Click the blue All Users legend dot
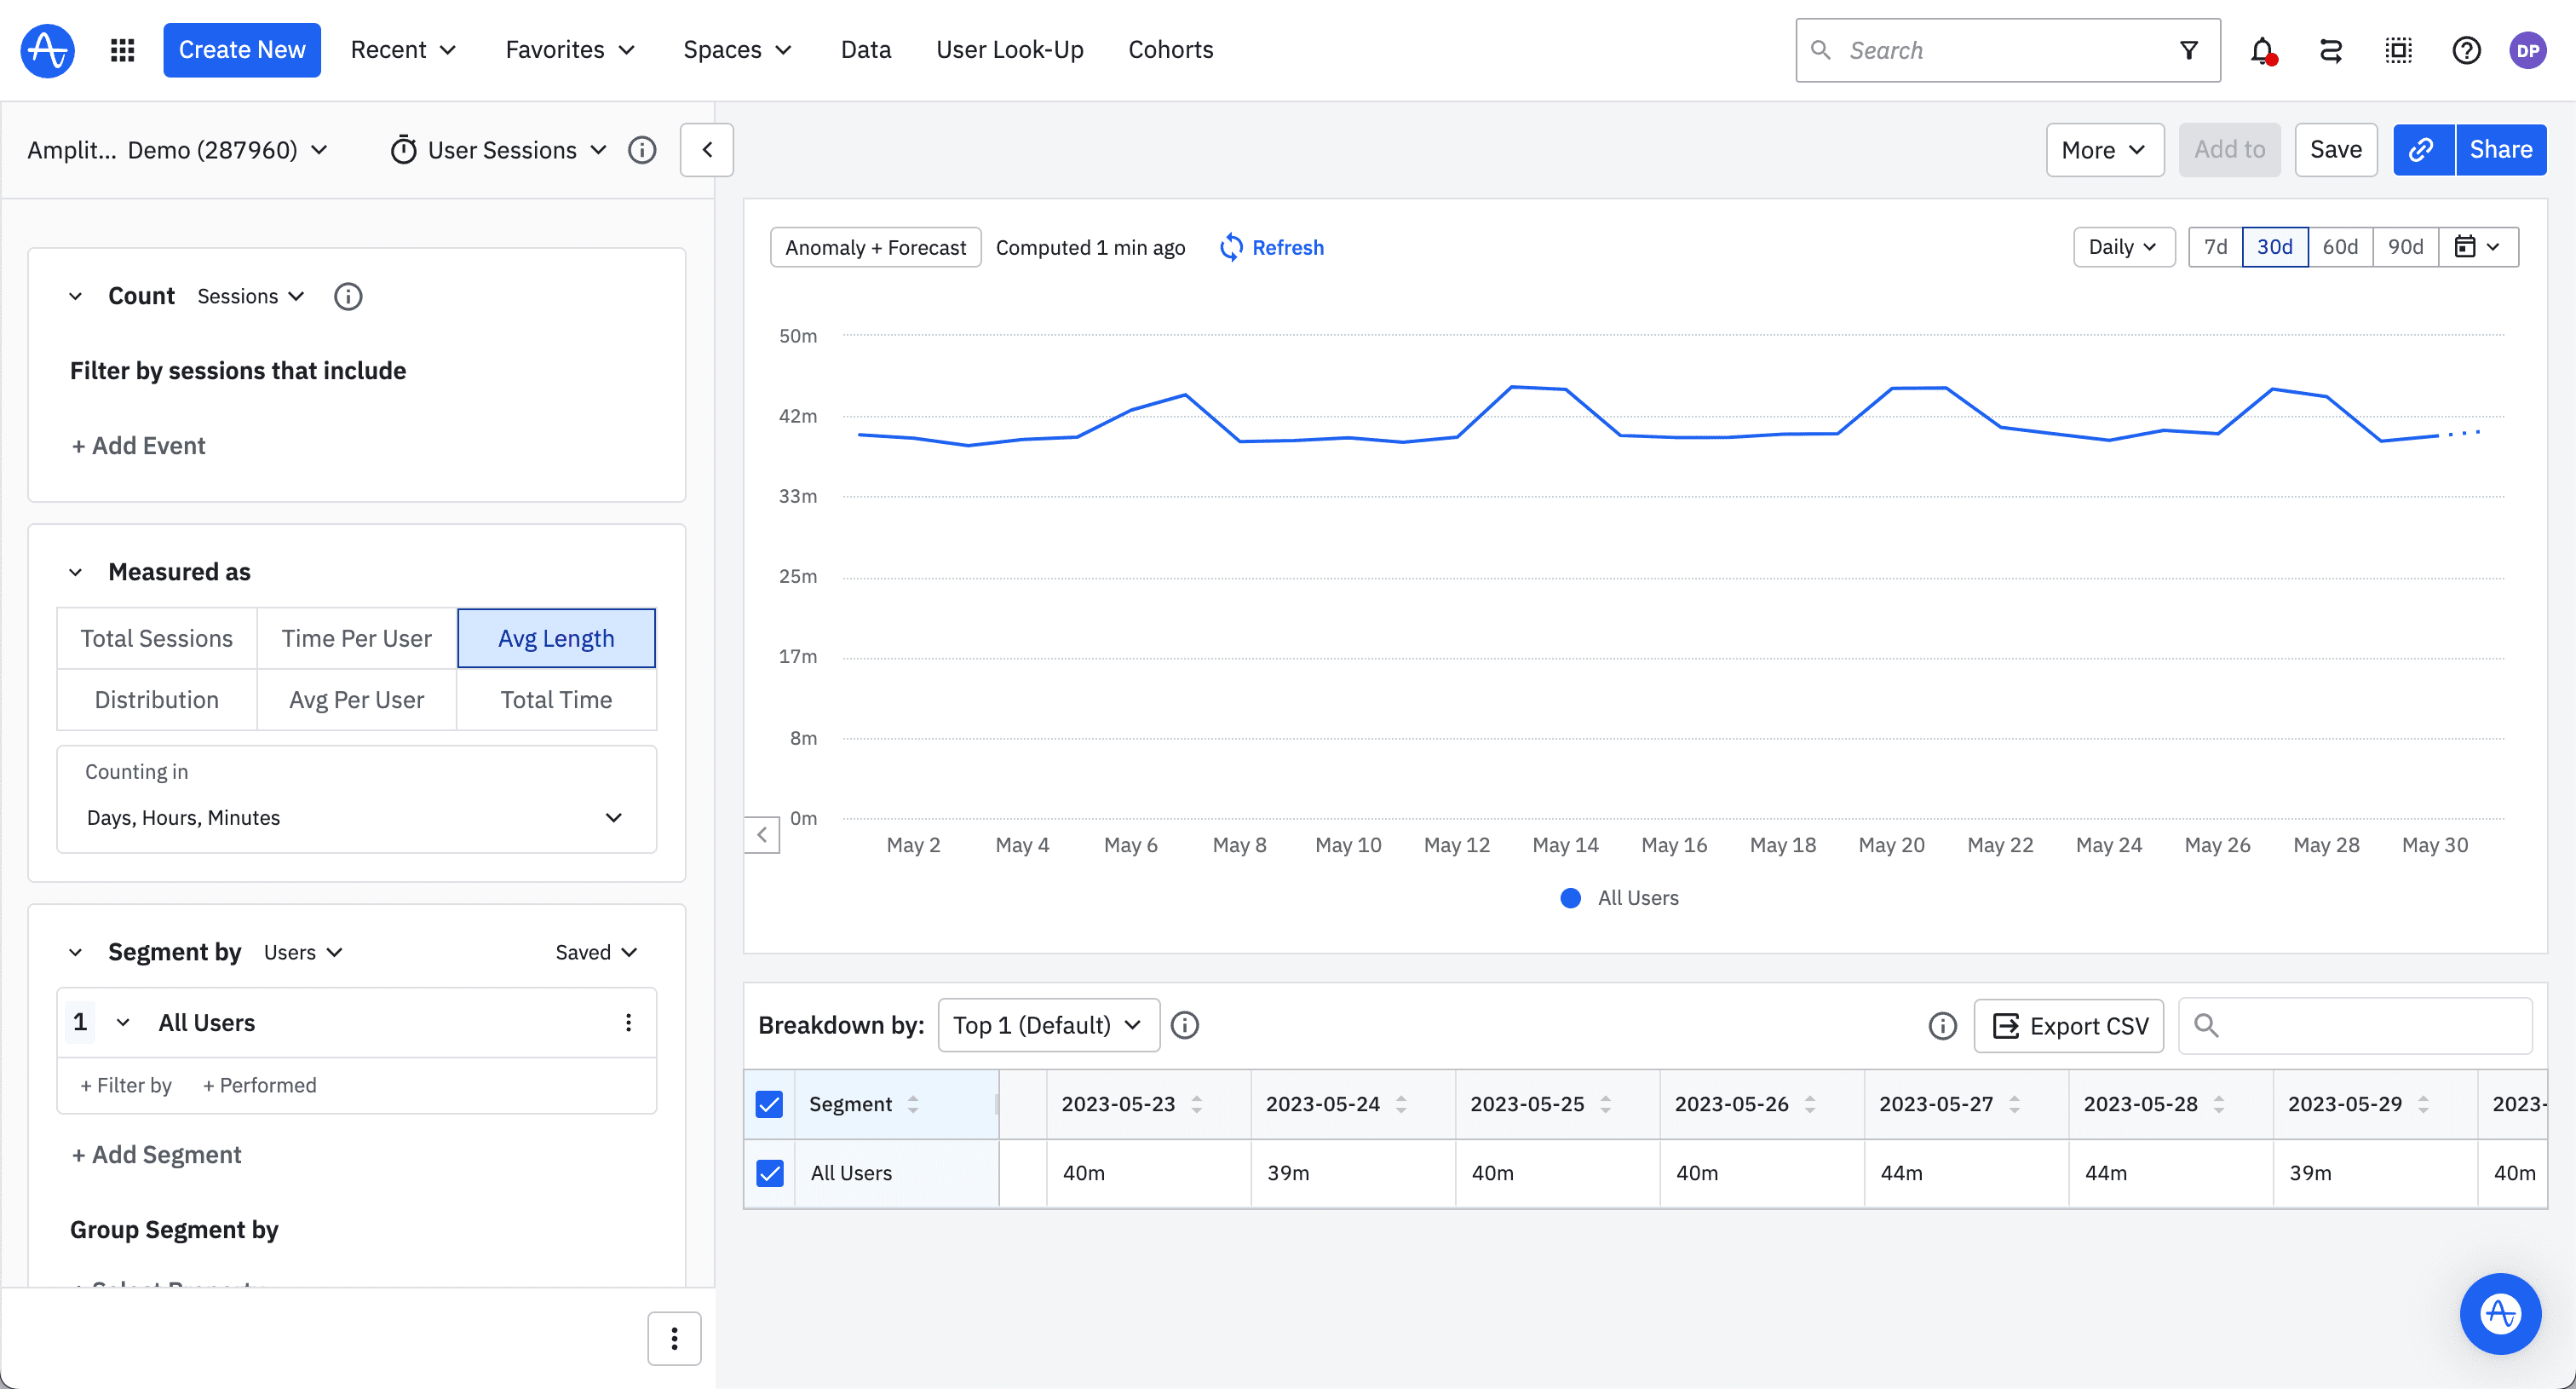The height and width of the screenshot is (1389, 2576). (1570, 898)
